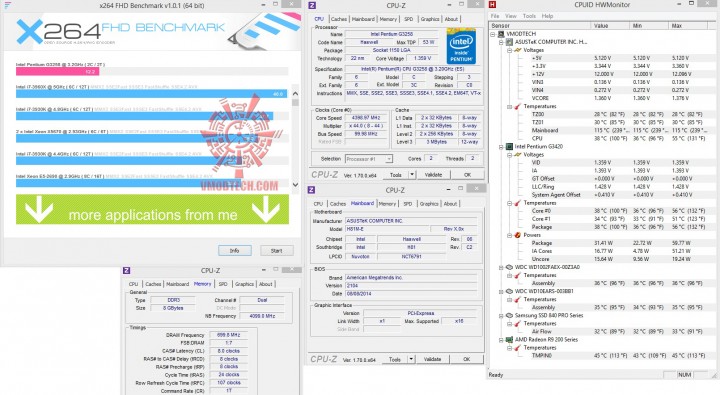The width and height of the screenshot is (720, 395).
Task: Switch to the SPD tab in the CPU-Z Mainboard window
Action: click(x=407, y=204)
